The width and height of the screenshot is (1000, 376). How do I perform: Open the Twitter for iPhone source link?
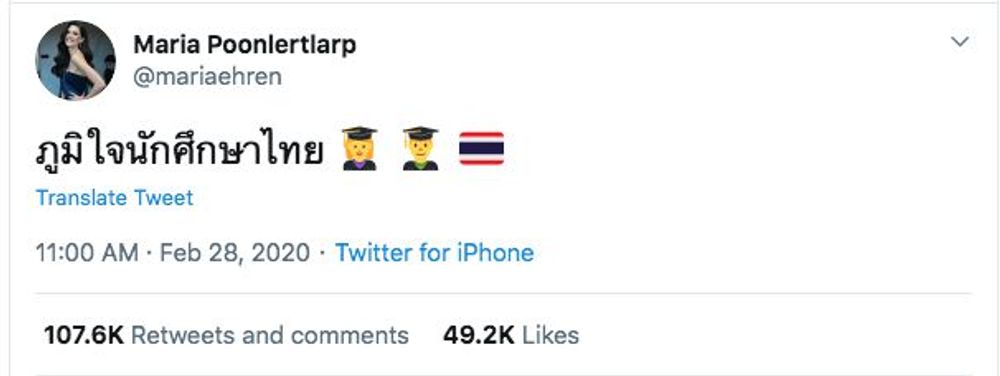(434, 252)
